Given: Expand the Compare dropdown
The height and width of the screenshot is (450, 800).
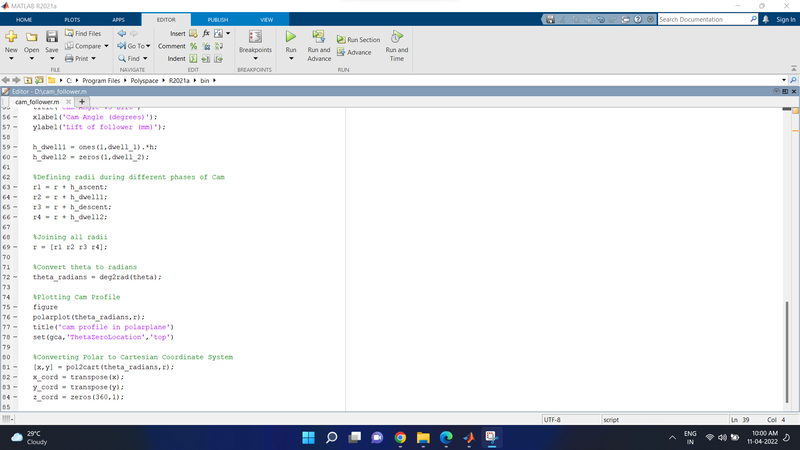Looking at the screenshot, I should tap(106, 46).
